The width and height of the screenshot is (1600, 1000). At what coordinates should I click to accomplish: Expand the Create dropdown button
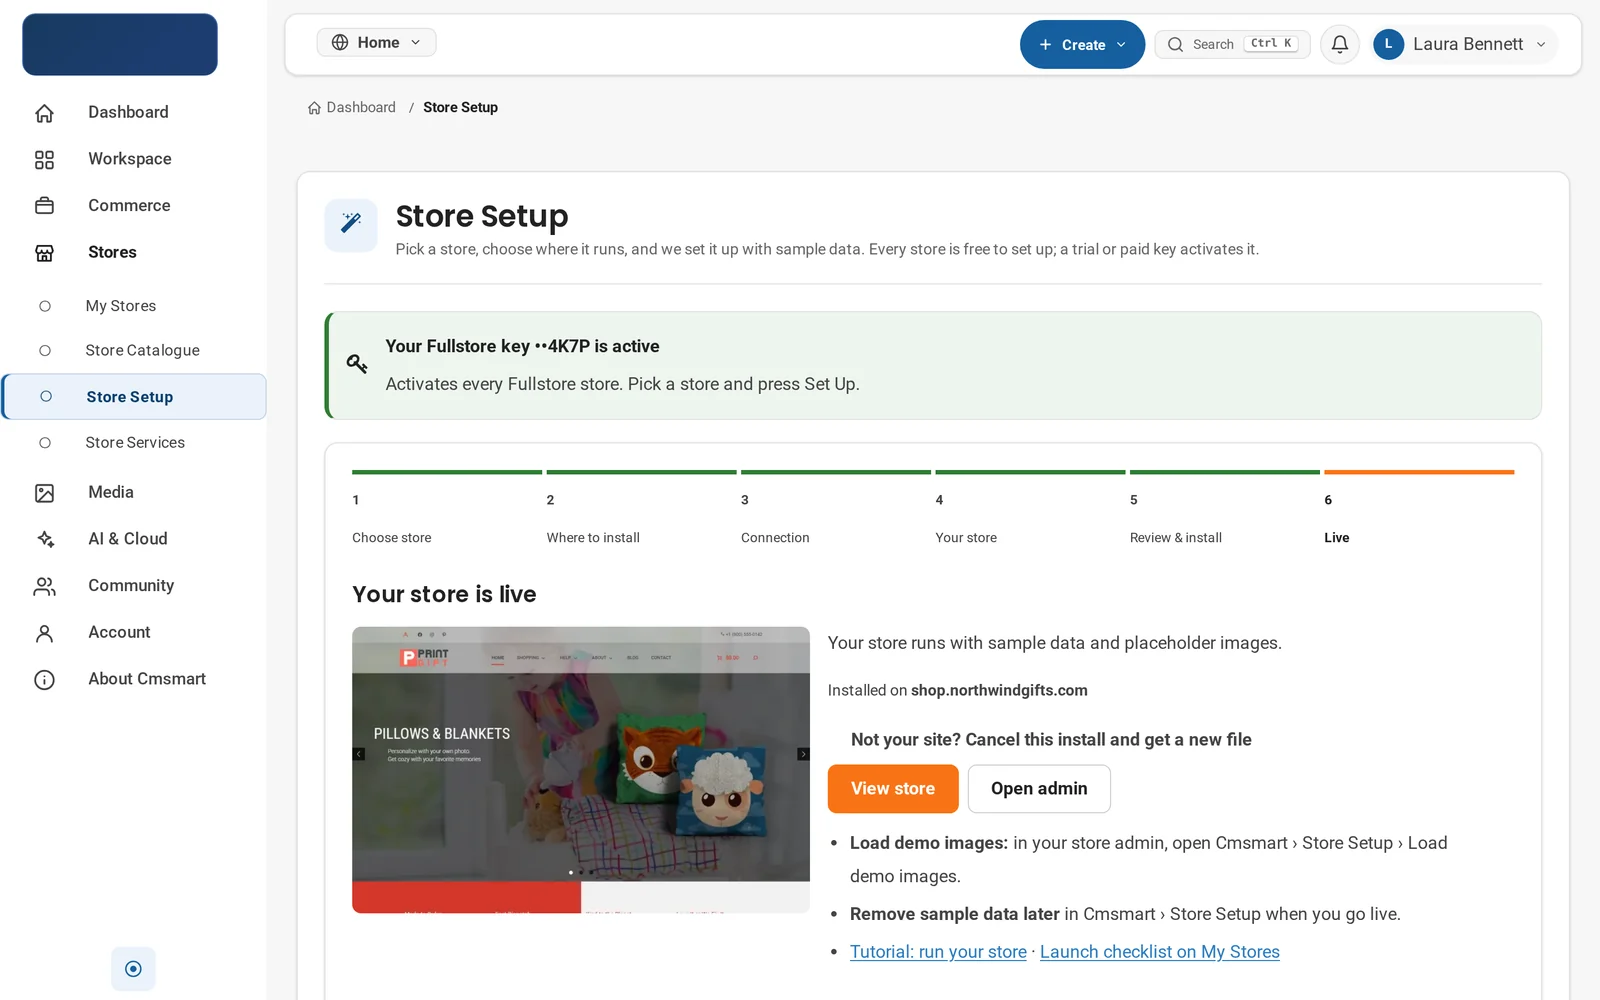(1082, 44)
